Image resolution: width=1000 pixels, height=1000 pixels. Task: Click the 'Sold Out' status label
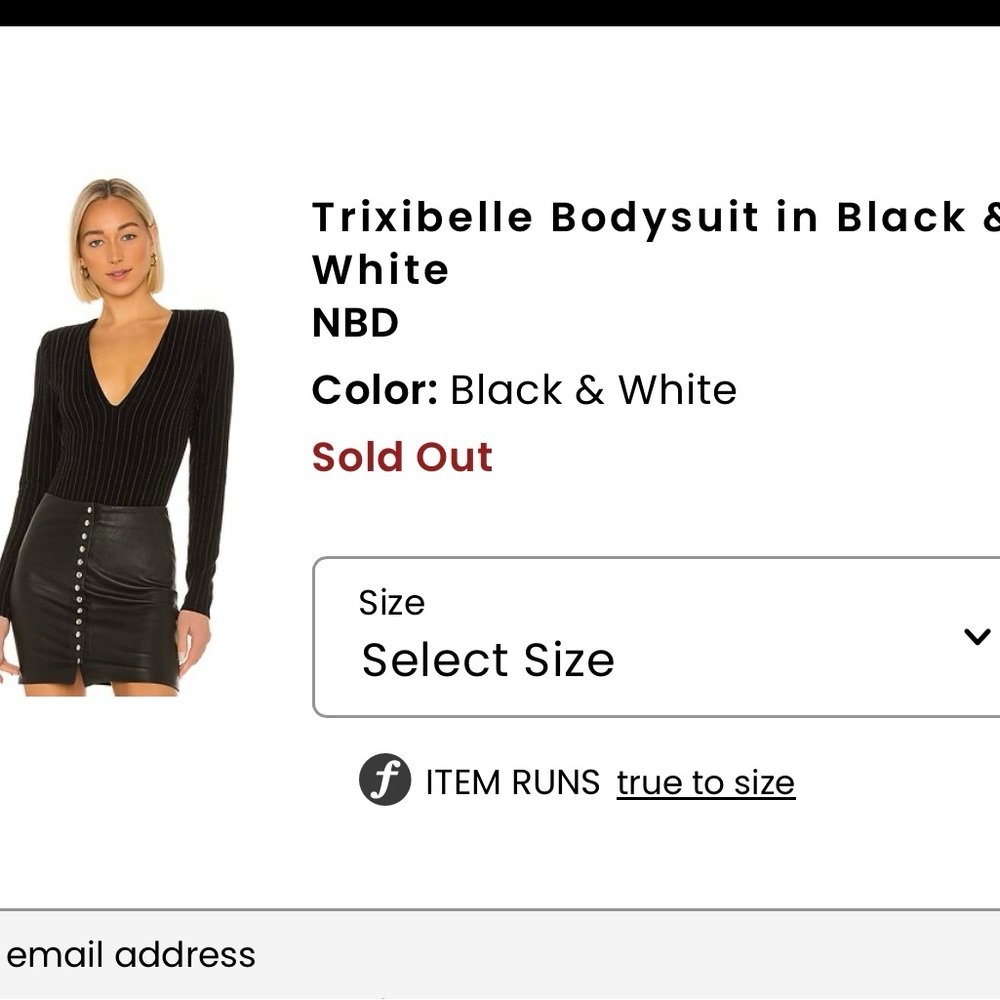[402, 457]
